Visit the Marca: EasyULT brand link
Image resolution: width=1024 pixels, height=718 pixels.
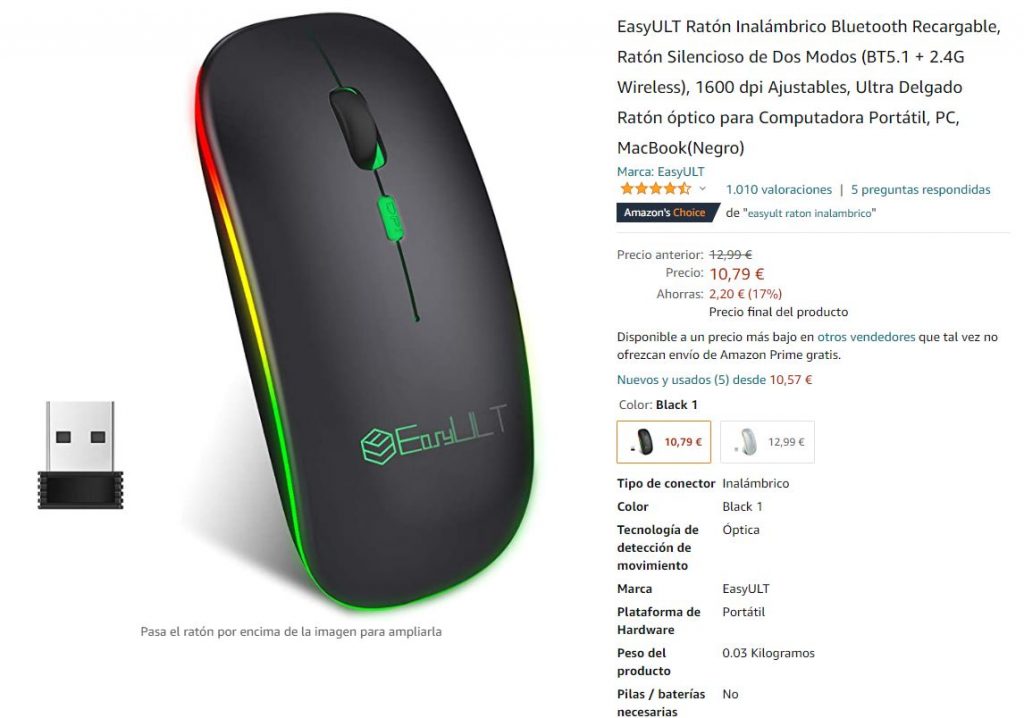[x=660, y=171]
